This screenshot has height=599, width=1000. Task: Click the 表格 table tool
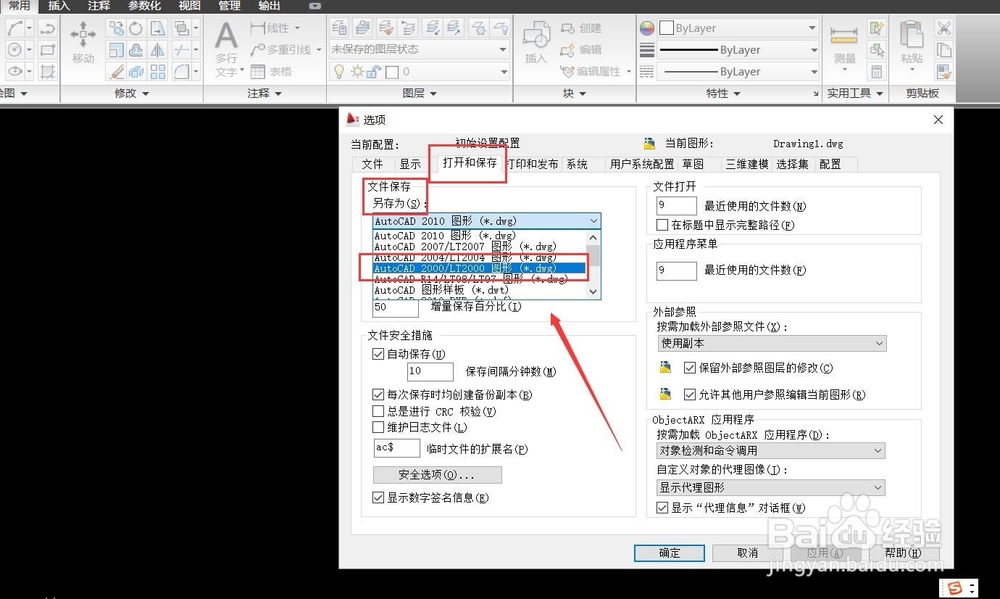click(x=271, y=71)
